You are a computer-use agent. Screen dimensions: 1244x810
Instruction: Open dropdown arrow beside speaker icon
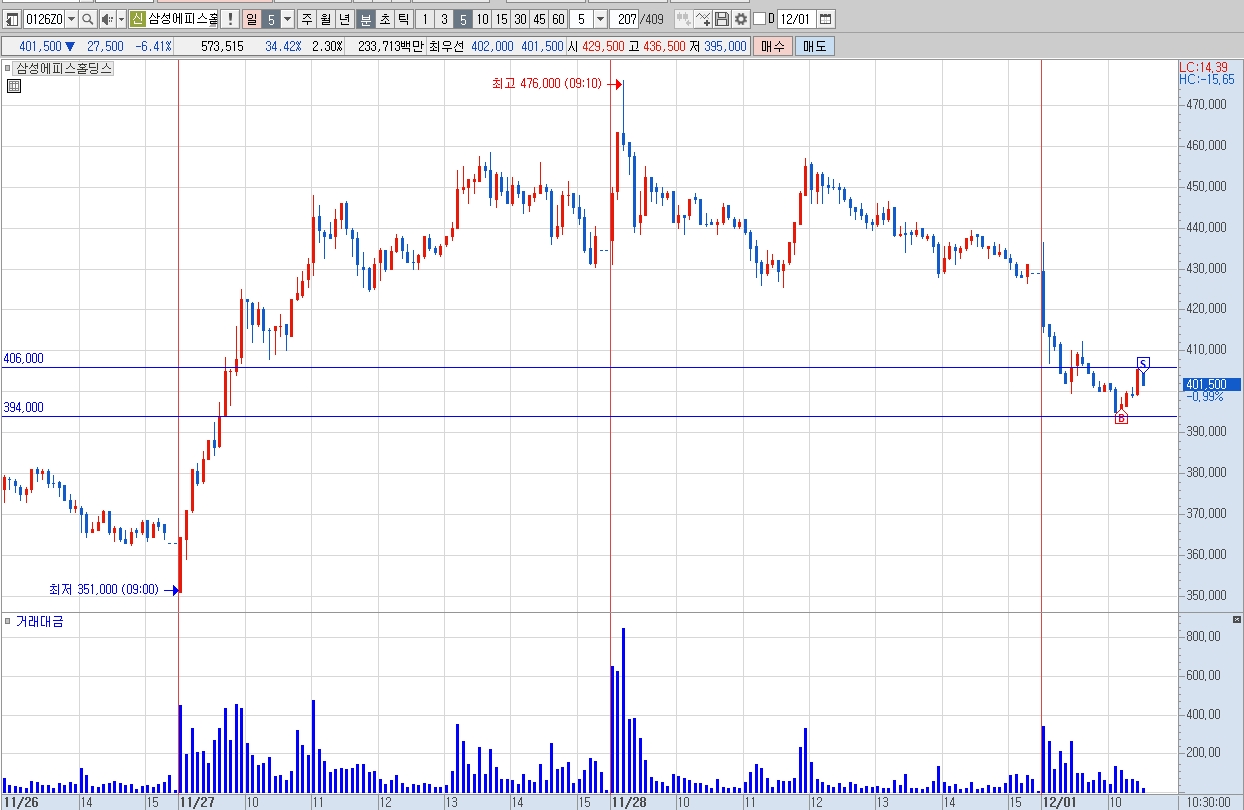pos(121,19)
